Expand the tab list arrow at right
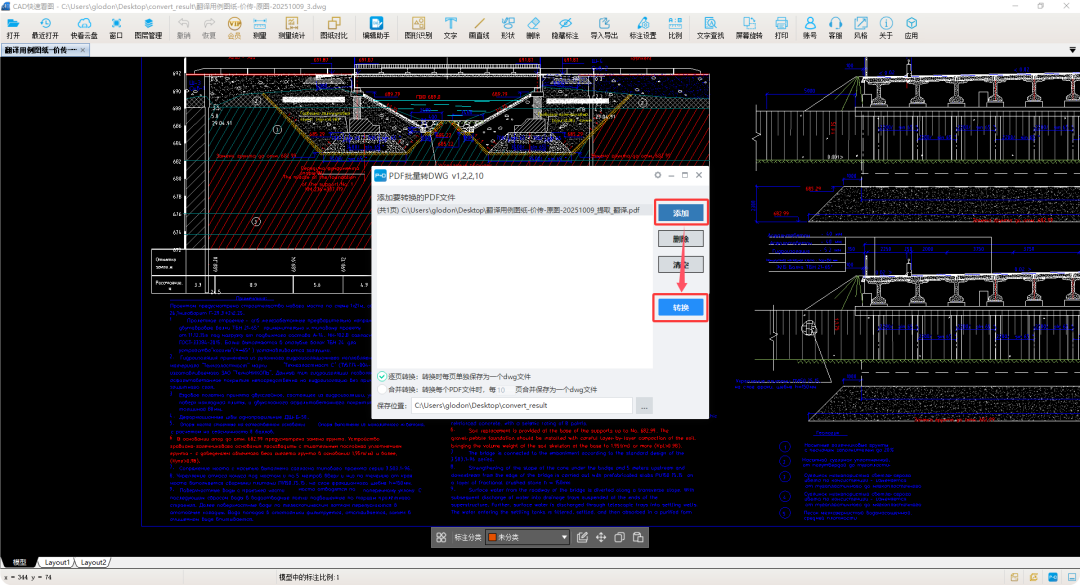The width and height of the screenshot is (1080, 585). tap(1070, 49)
